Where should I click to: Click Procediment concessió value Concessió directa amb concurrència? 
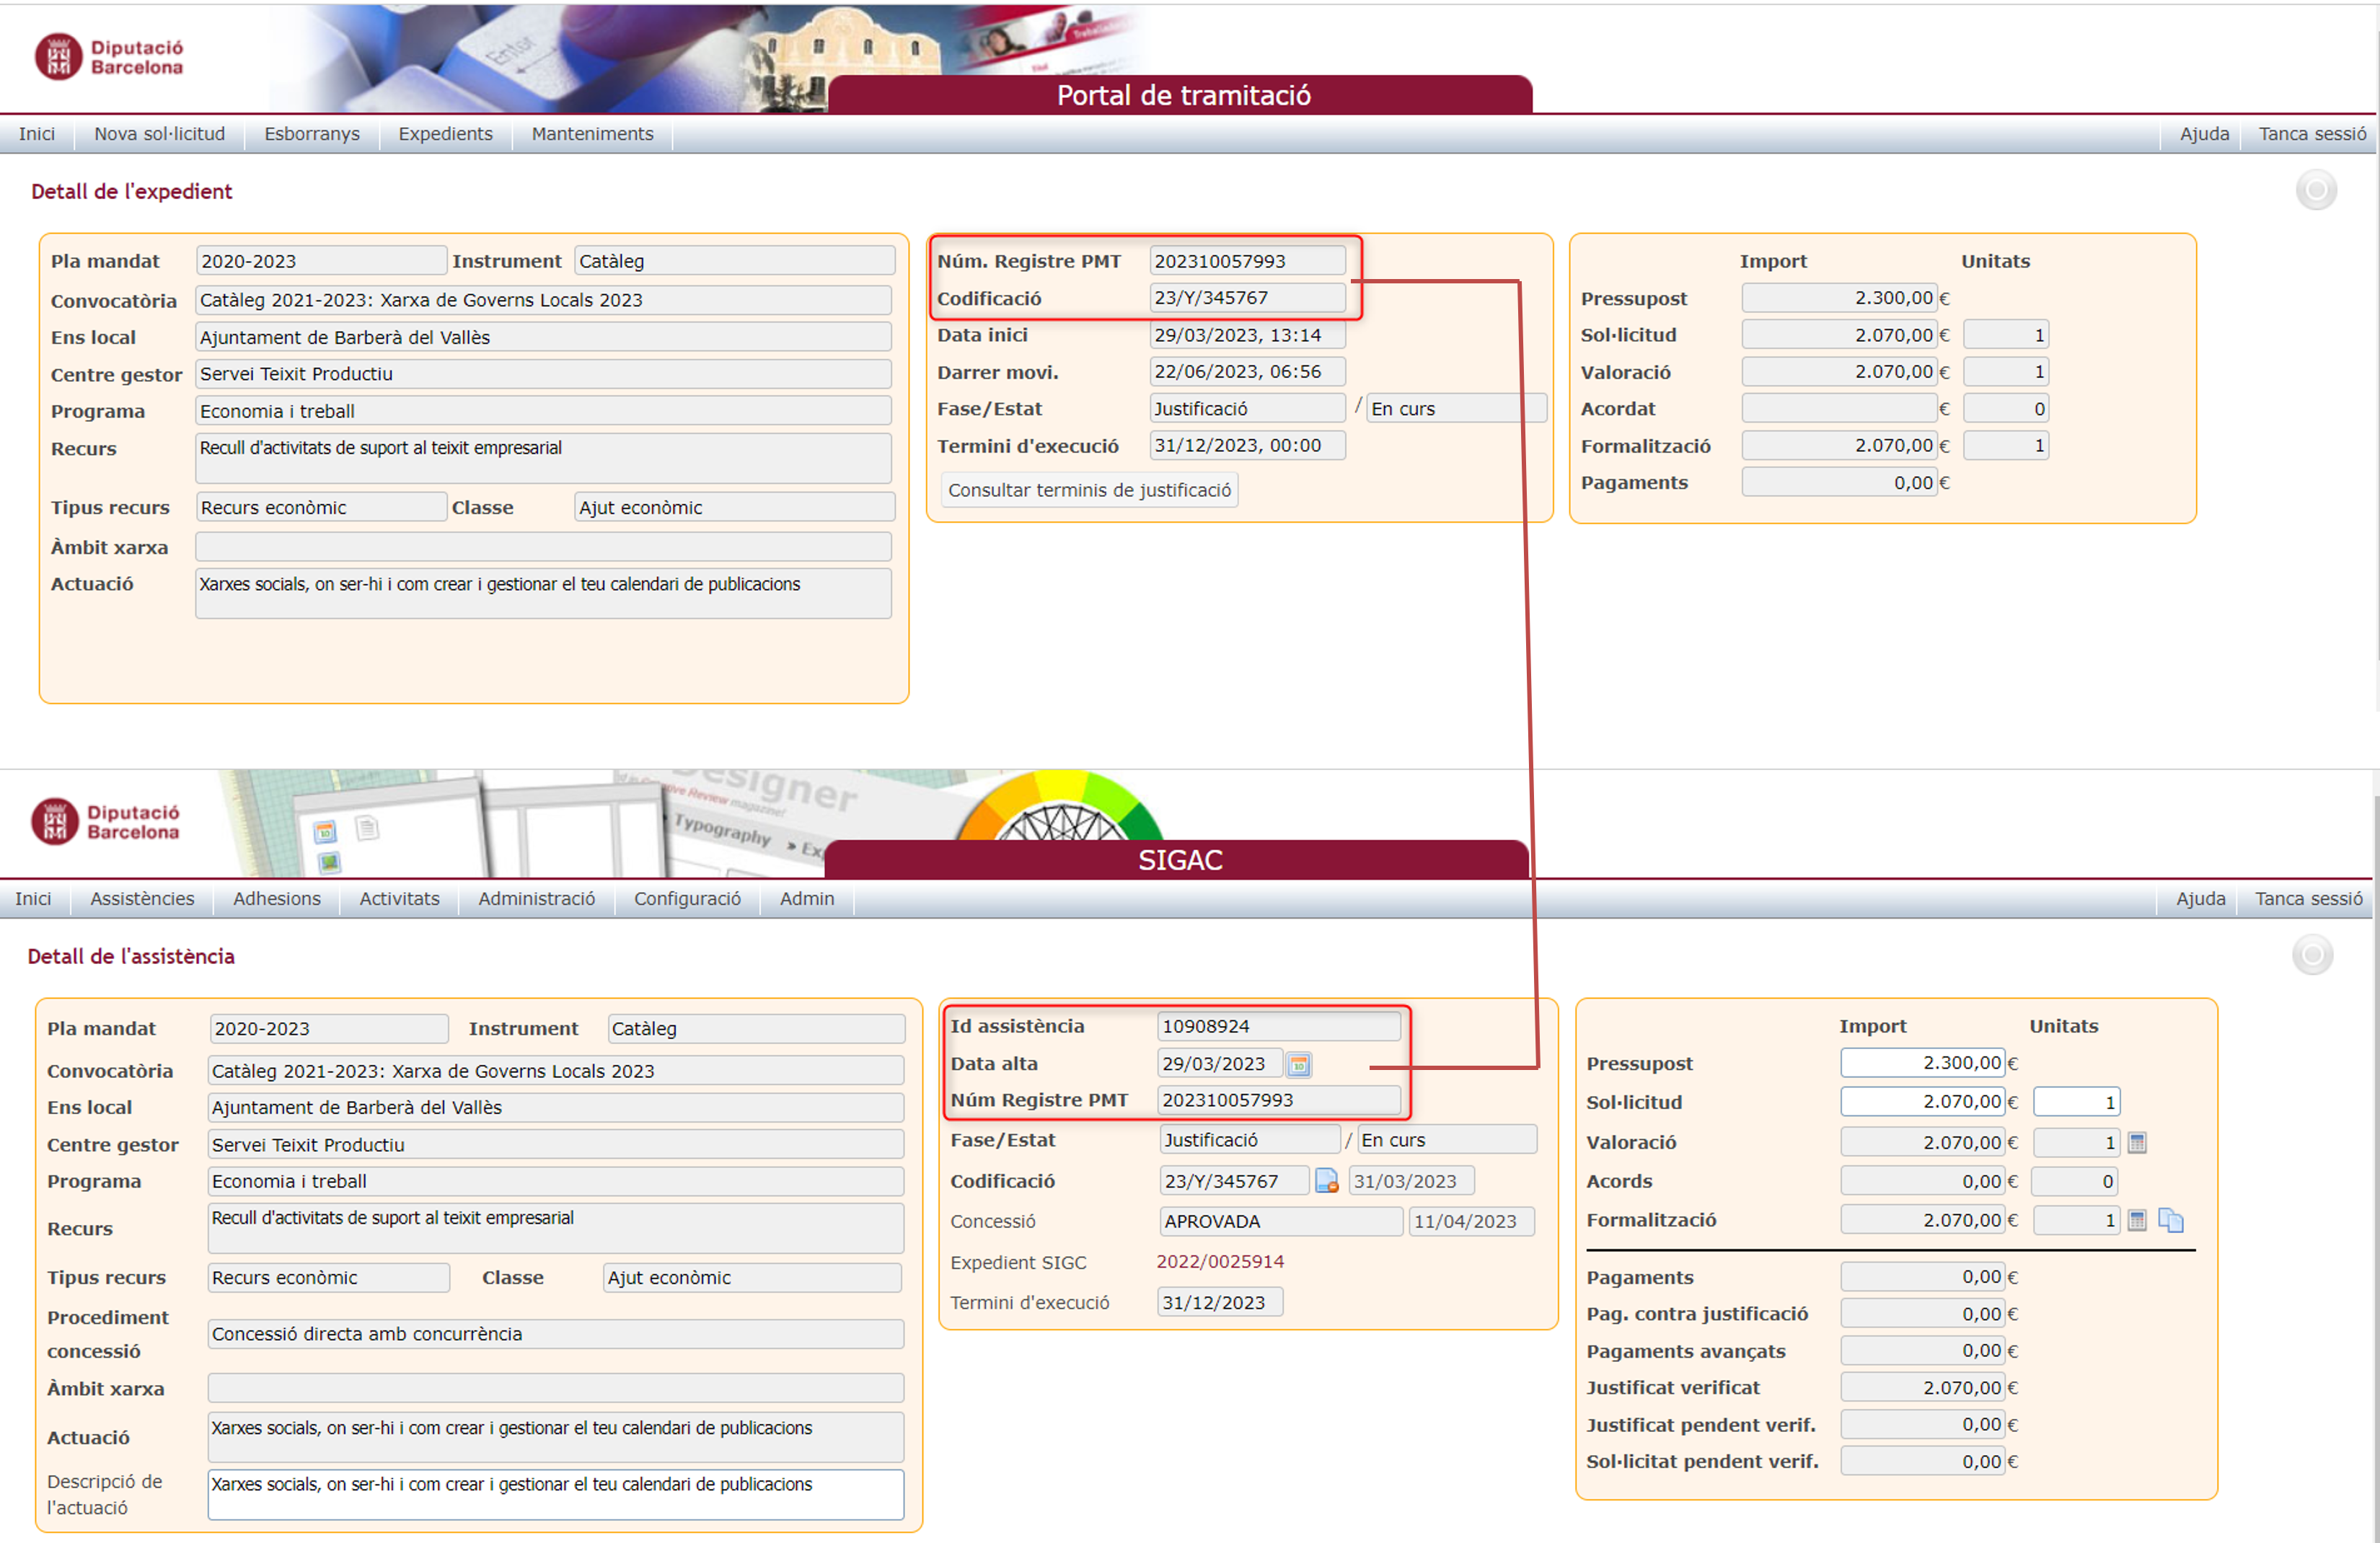(556, 1334)
